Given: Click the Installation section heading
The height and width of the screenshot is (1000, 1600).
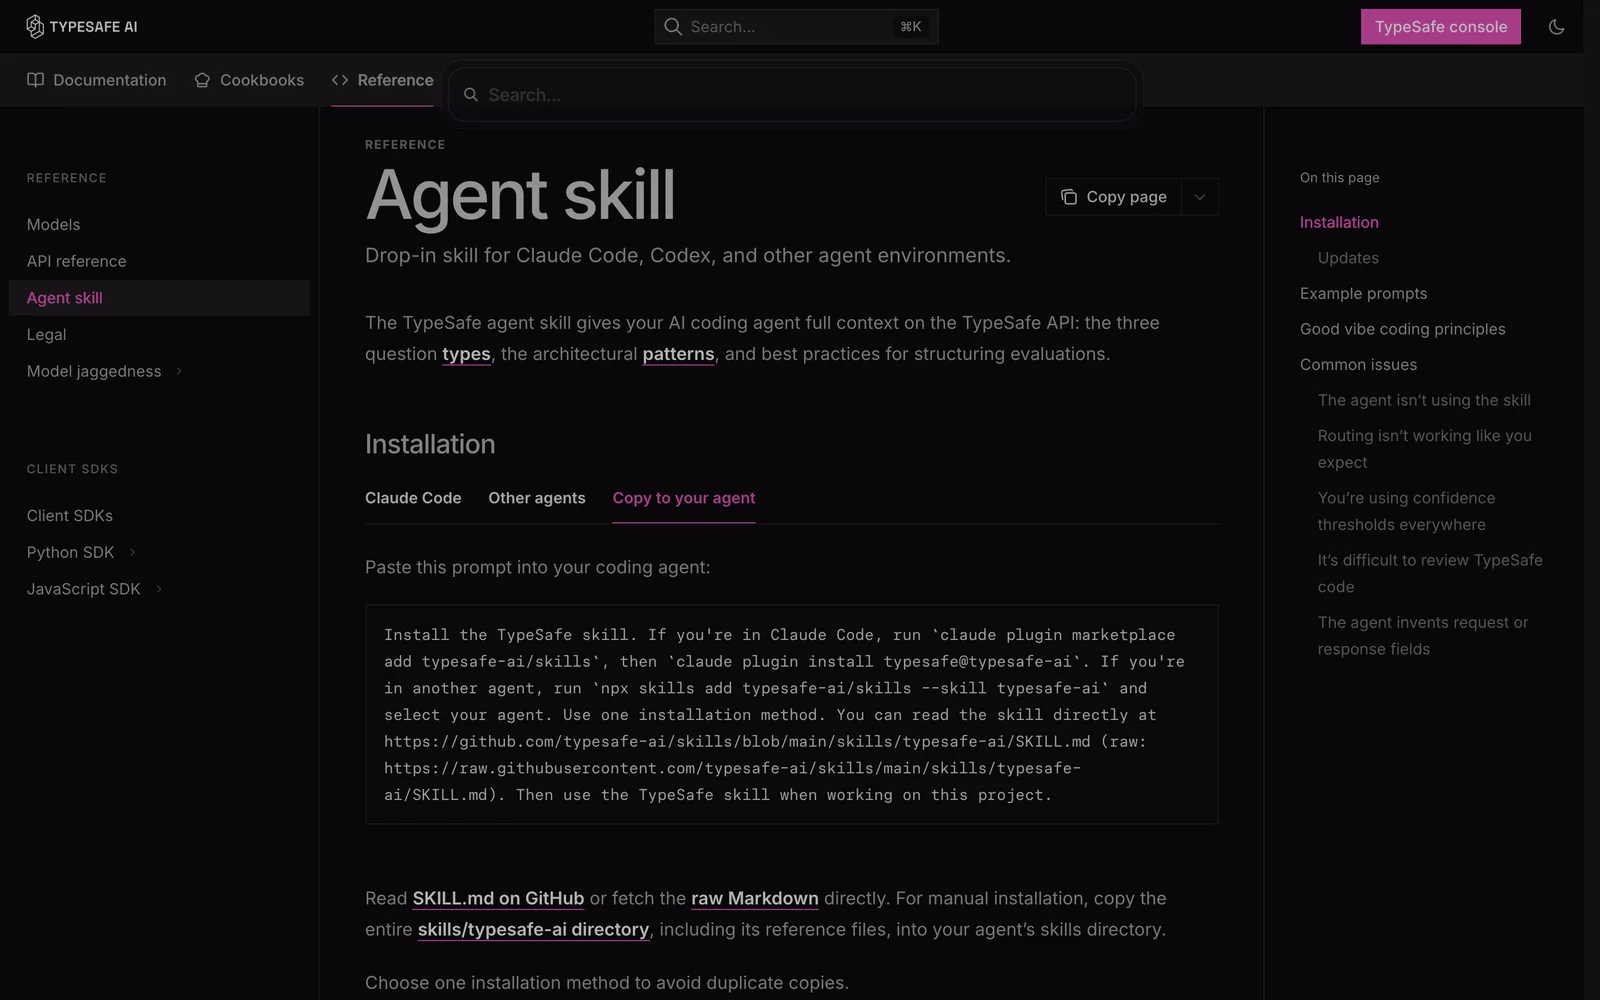Looking at the screenshot, I should click(430, 444).
